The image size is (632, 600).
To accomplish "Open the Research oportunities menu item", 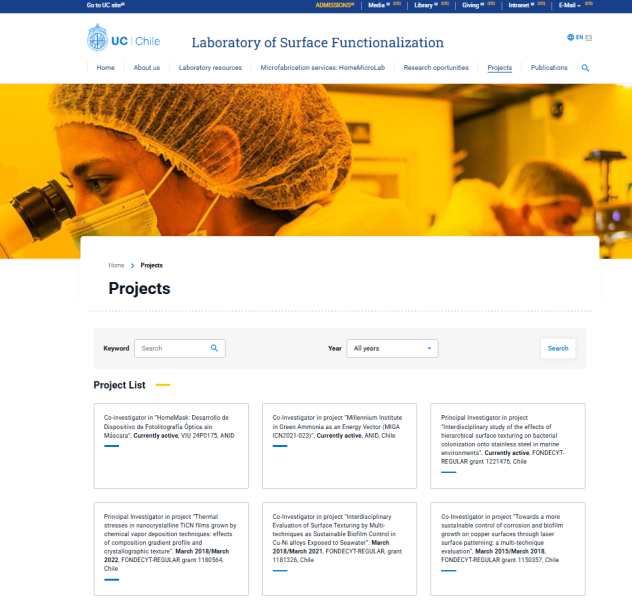I will pos(436,68).
